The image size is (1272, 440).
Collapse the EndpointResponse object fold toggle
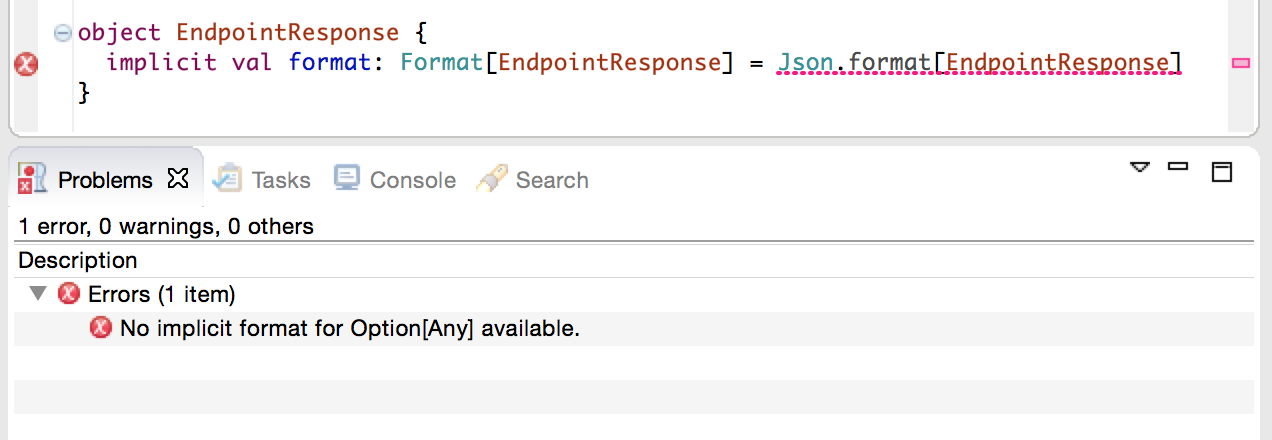click(x=62, y=33)
